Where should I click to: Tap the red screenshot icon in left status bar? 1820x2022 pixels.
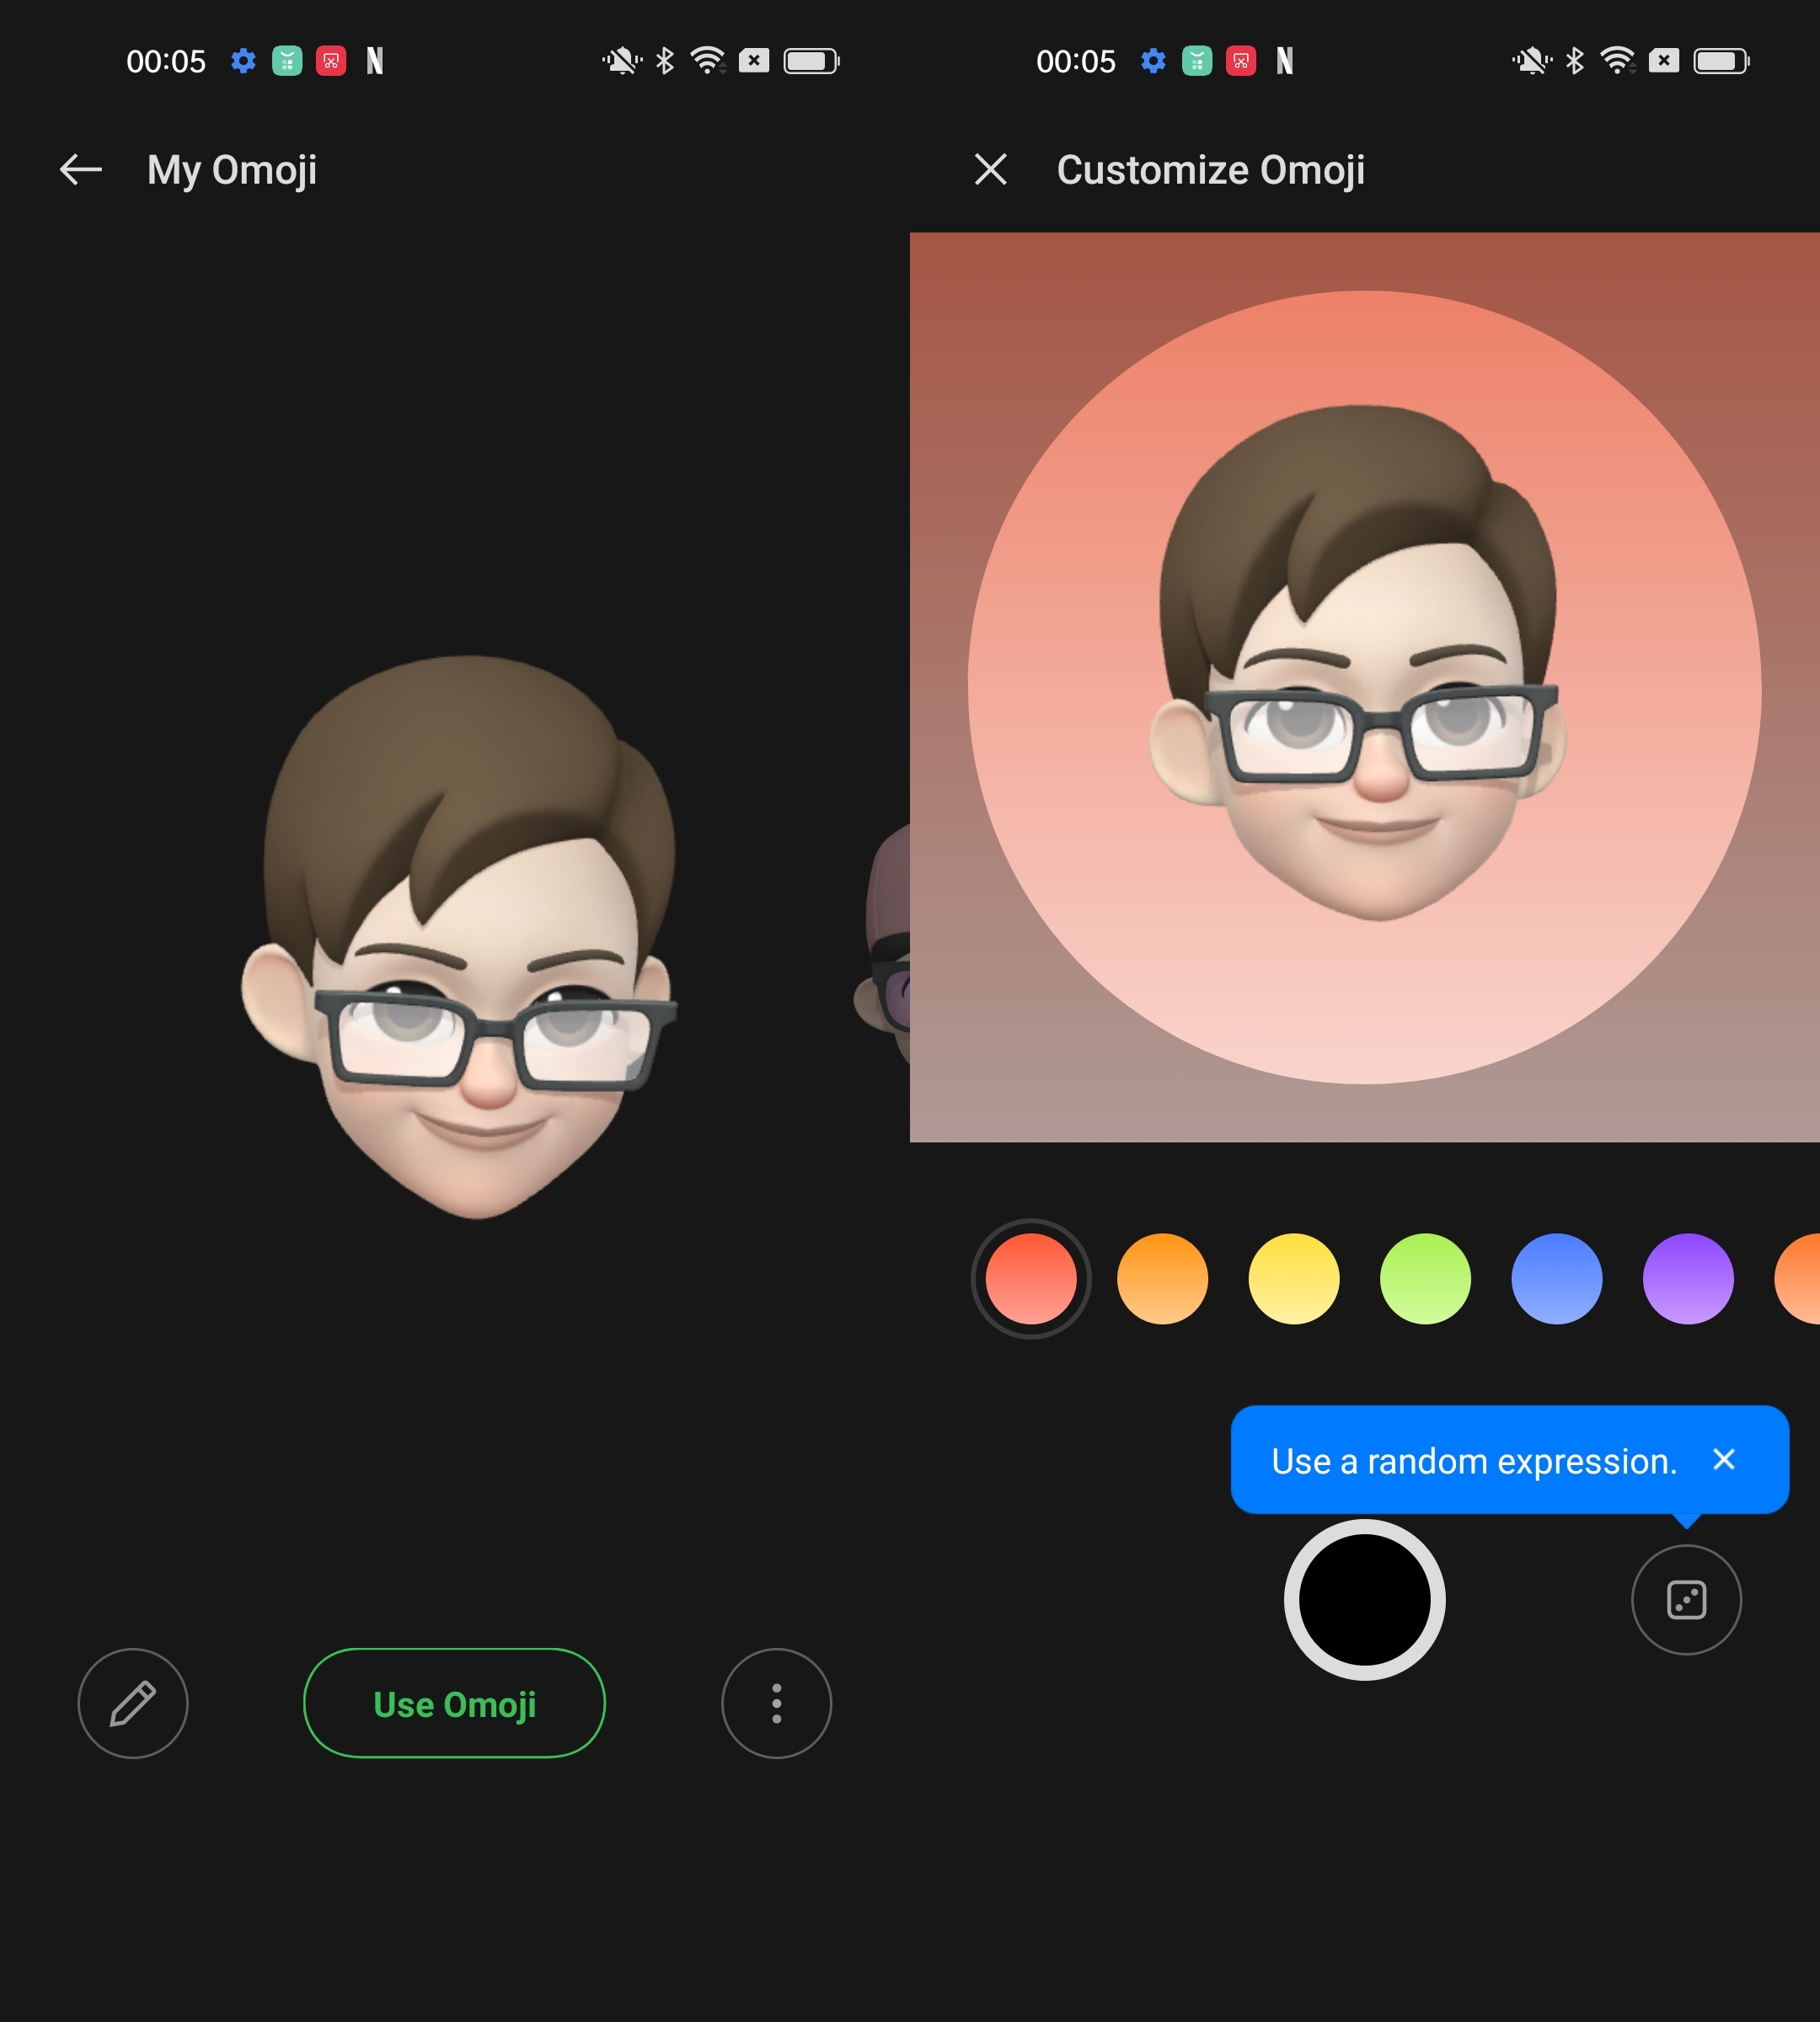(331, 61)
